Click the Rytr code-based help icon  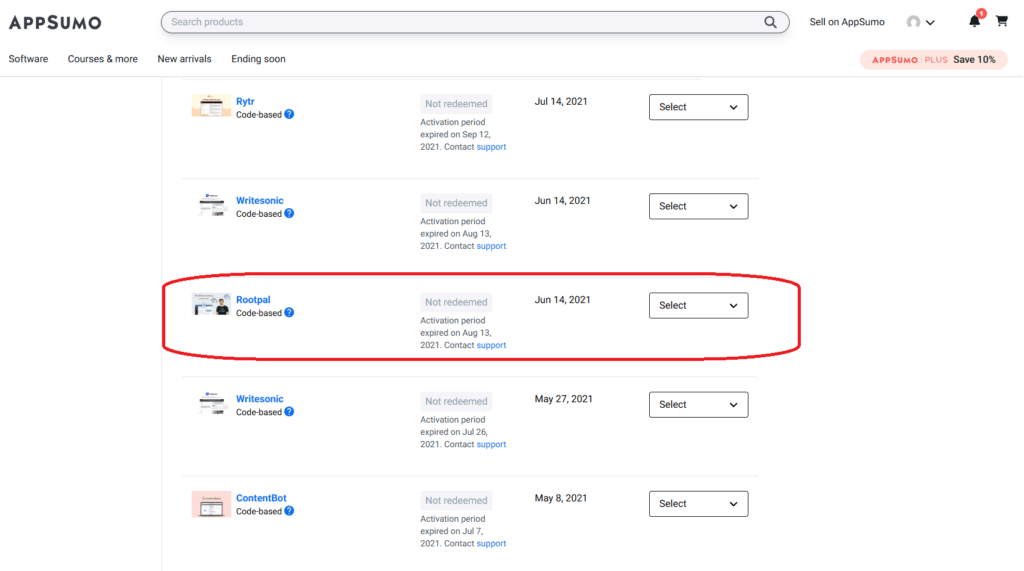[289, 114]
